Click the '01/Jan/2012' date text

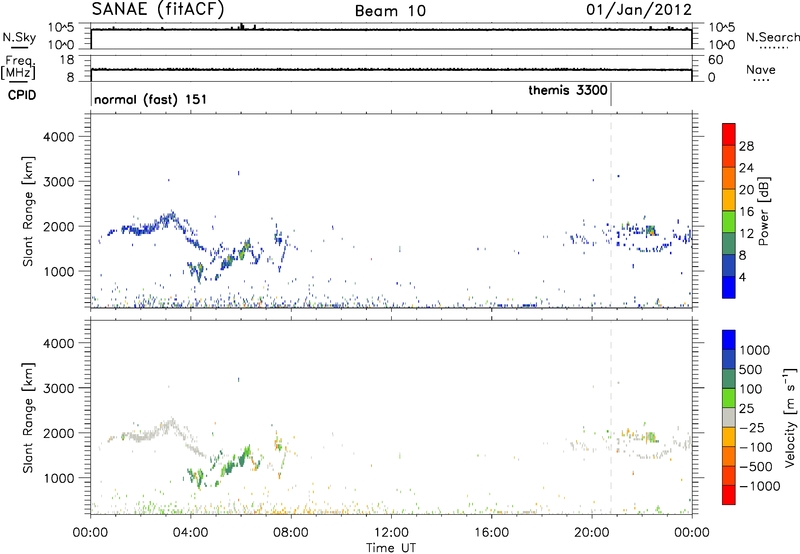click(x=639, y=10)
